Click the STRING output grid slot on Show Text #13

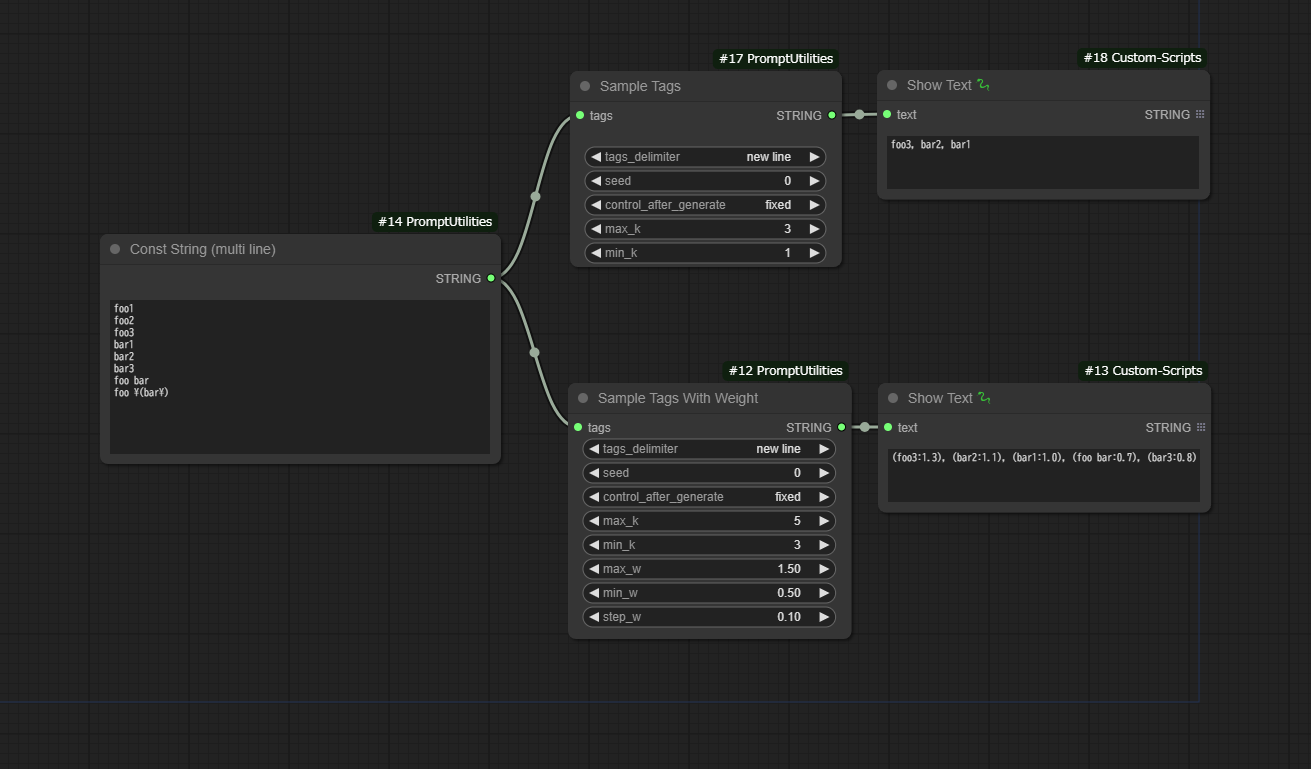pos(1201,427)
